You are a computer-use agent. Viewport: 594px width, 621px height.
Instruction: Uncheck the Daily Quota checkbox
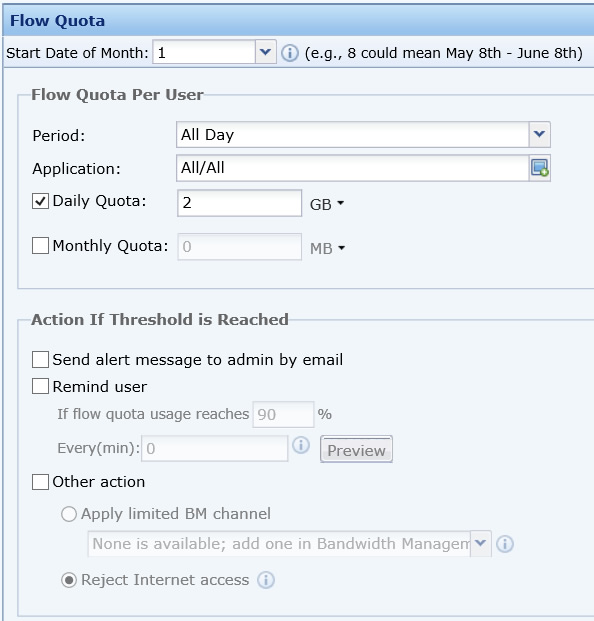coord(40,201)
